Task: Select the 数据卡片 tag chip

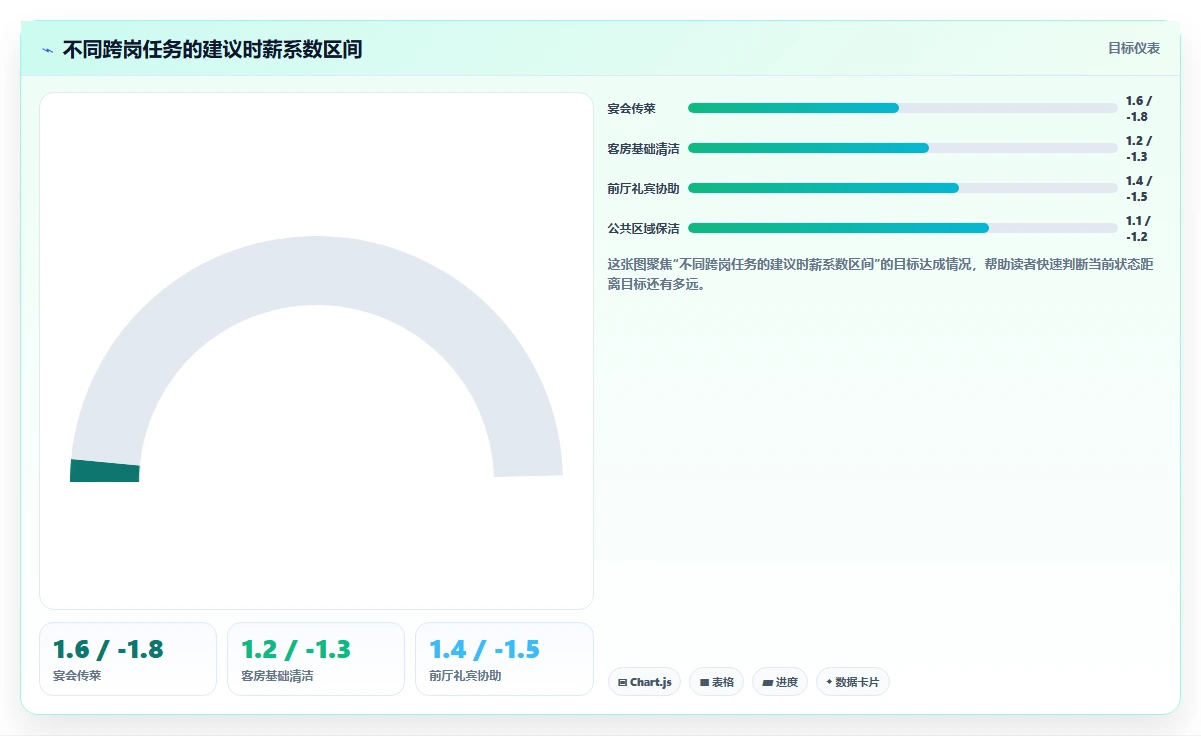Action: coord(852,682)
